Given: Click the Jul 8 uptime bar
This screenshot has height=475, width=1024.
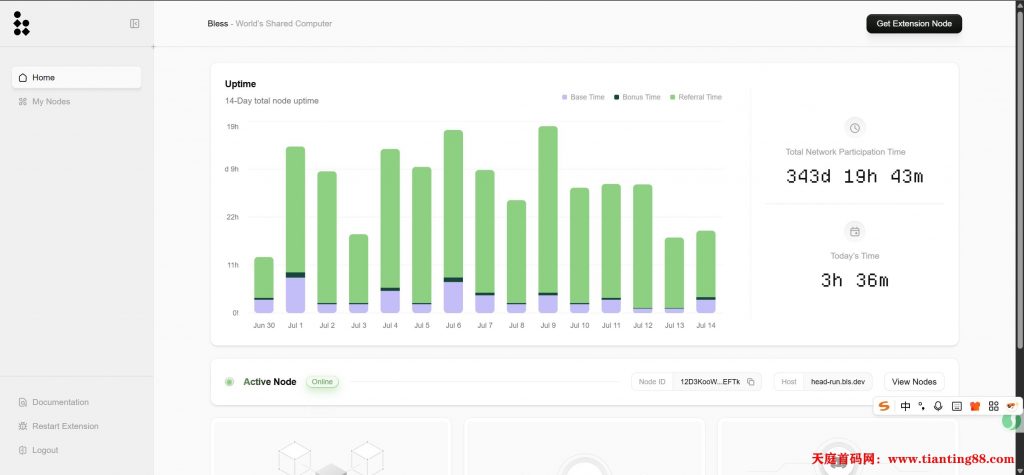Looking at the screenshot, I should [x=517, y=256].
